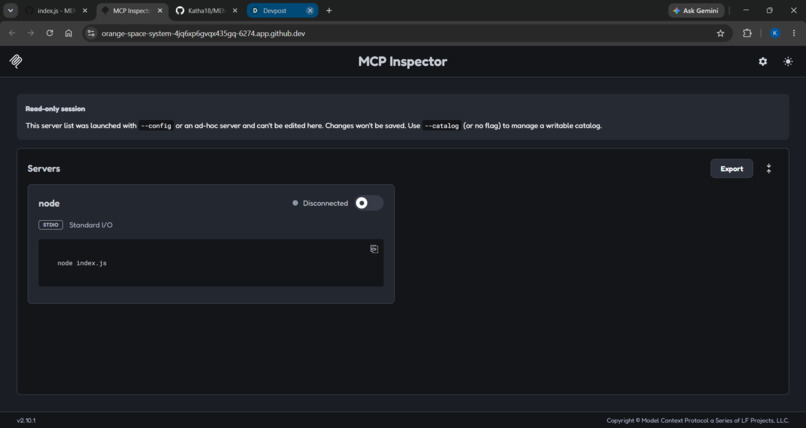Close the index.js tab

(x=85, y=10)
